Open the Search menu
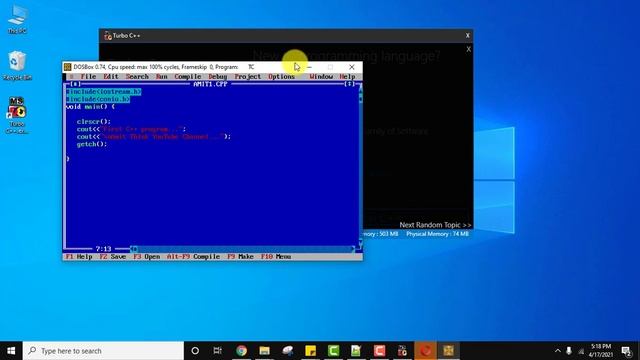This screenshot has width=640, height=360. point(137,76)
